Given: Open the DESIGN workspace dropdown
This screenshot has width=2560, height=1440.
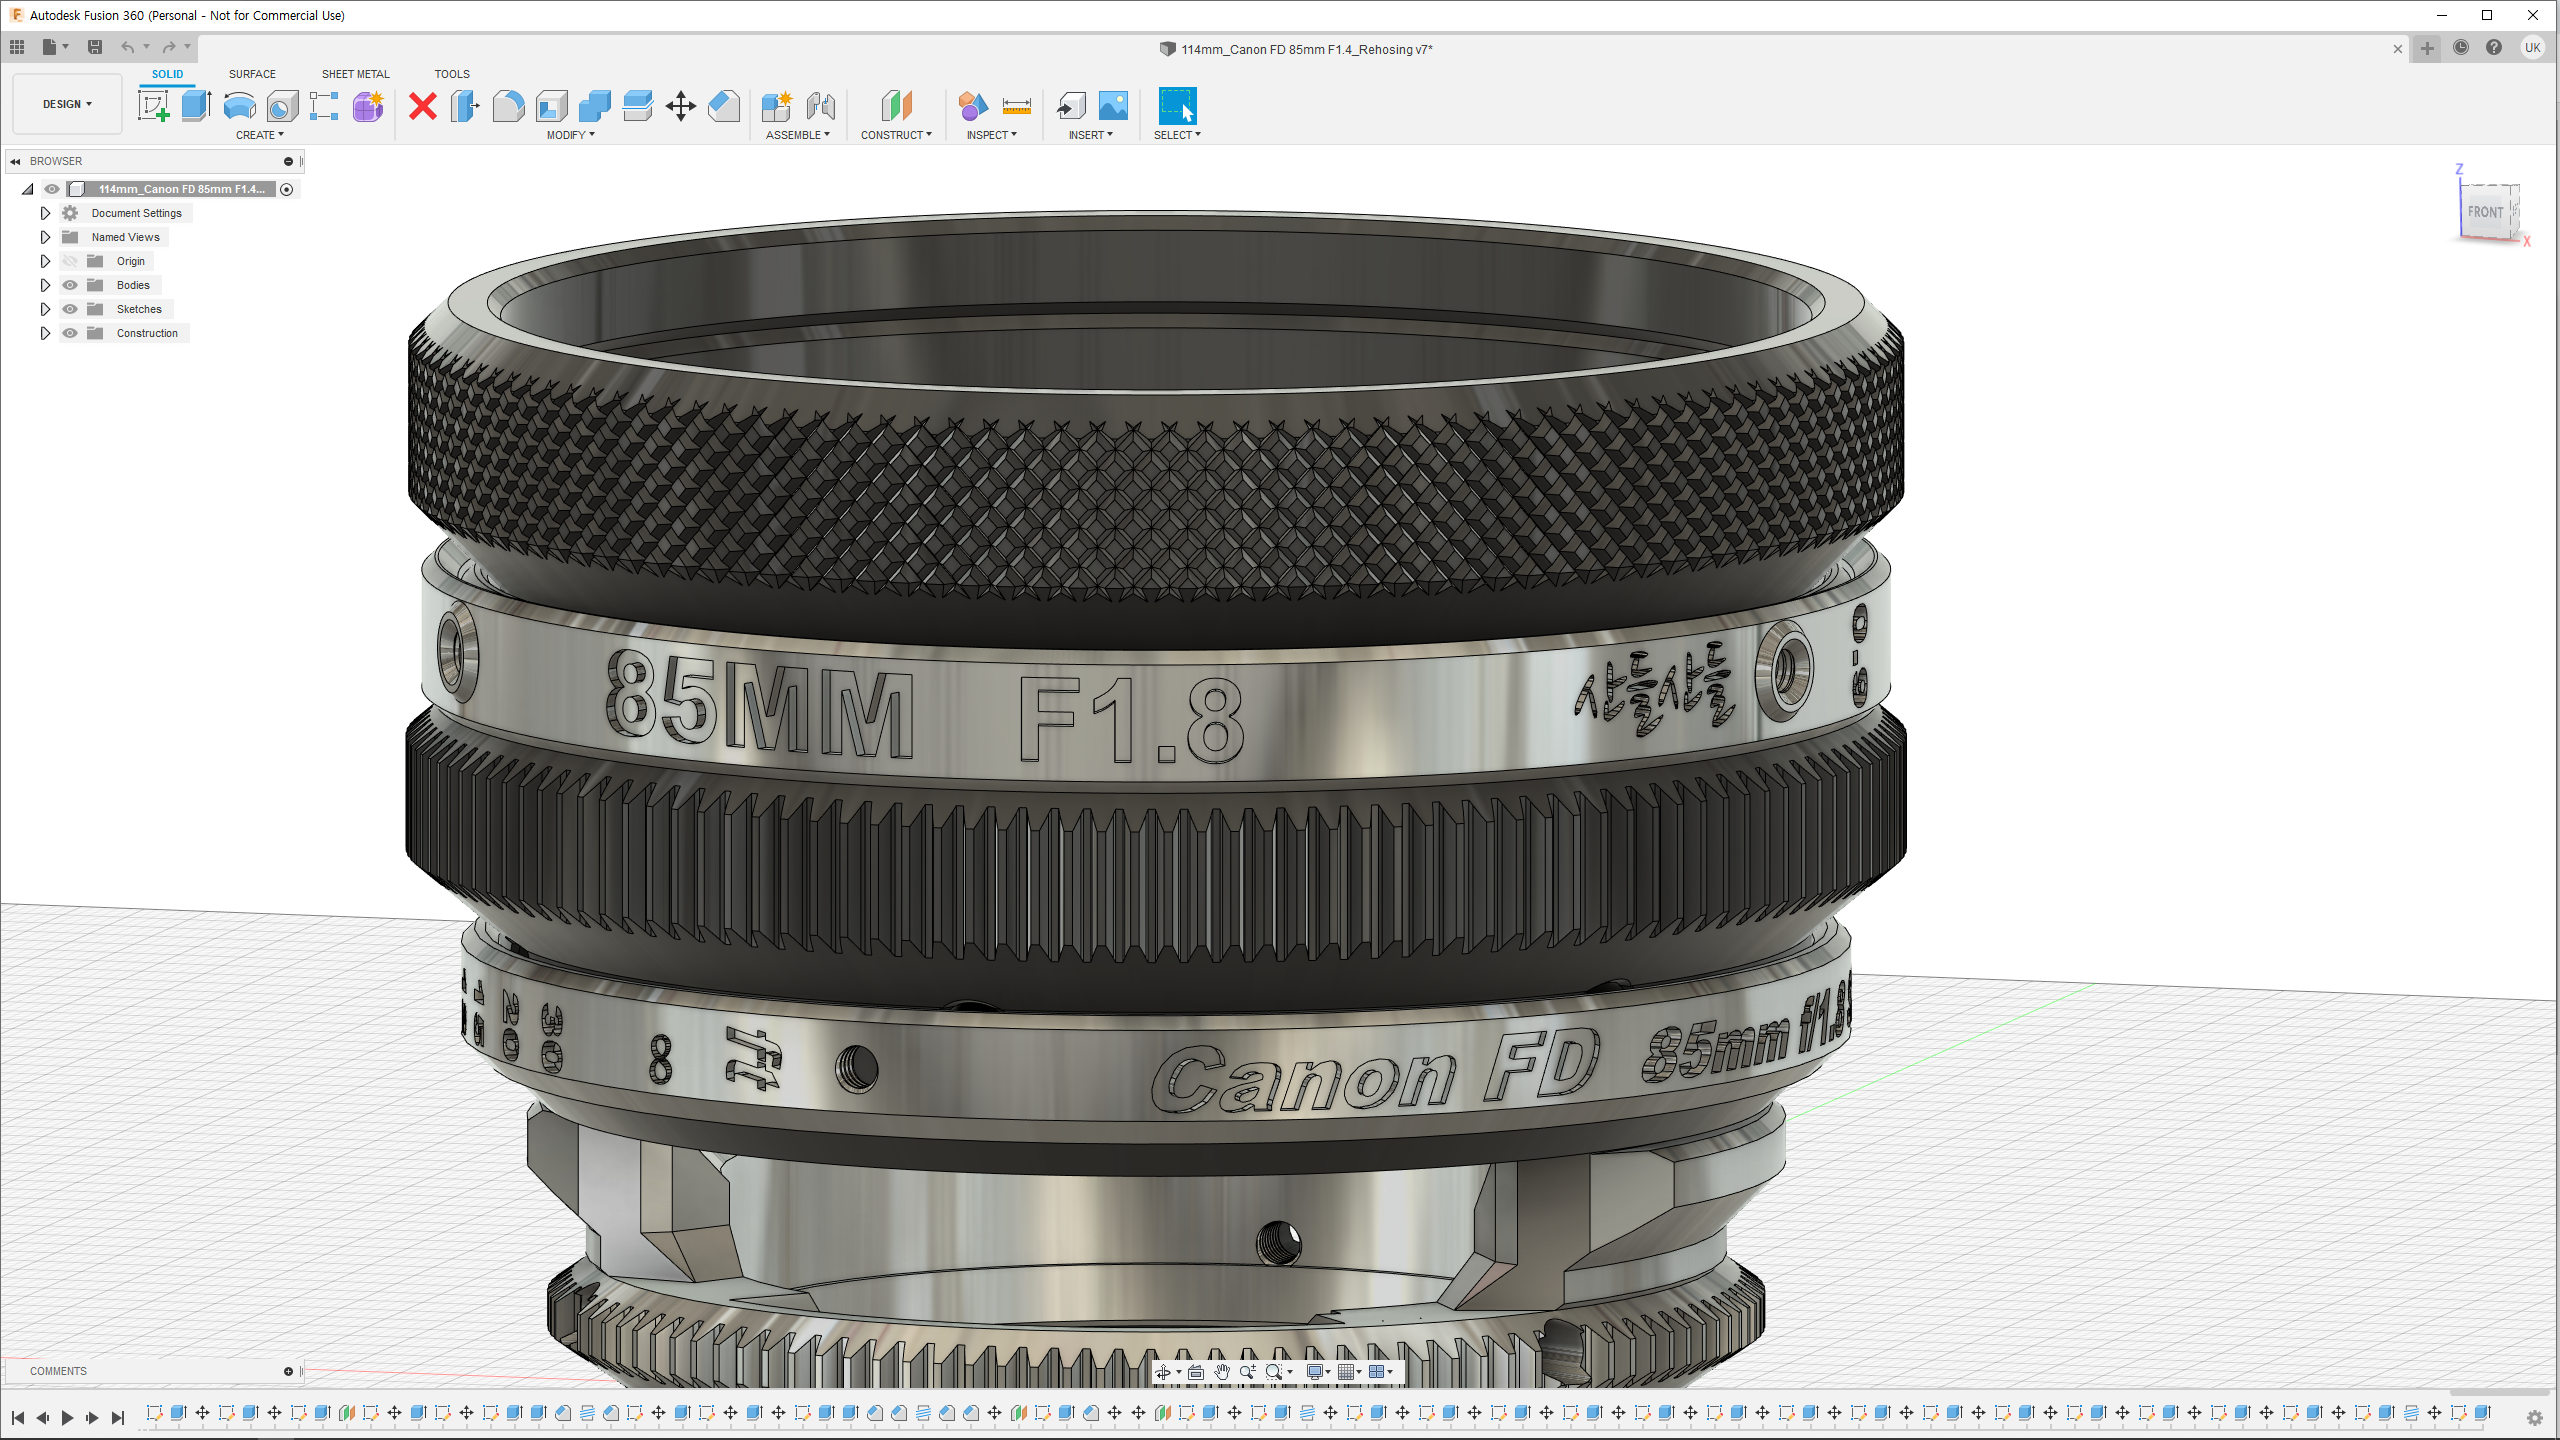Looking at the screenshot, I should [x=67, y=104].
